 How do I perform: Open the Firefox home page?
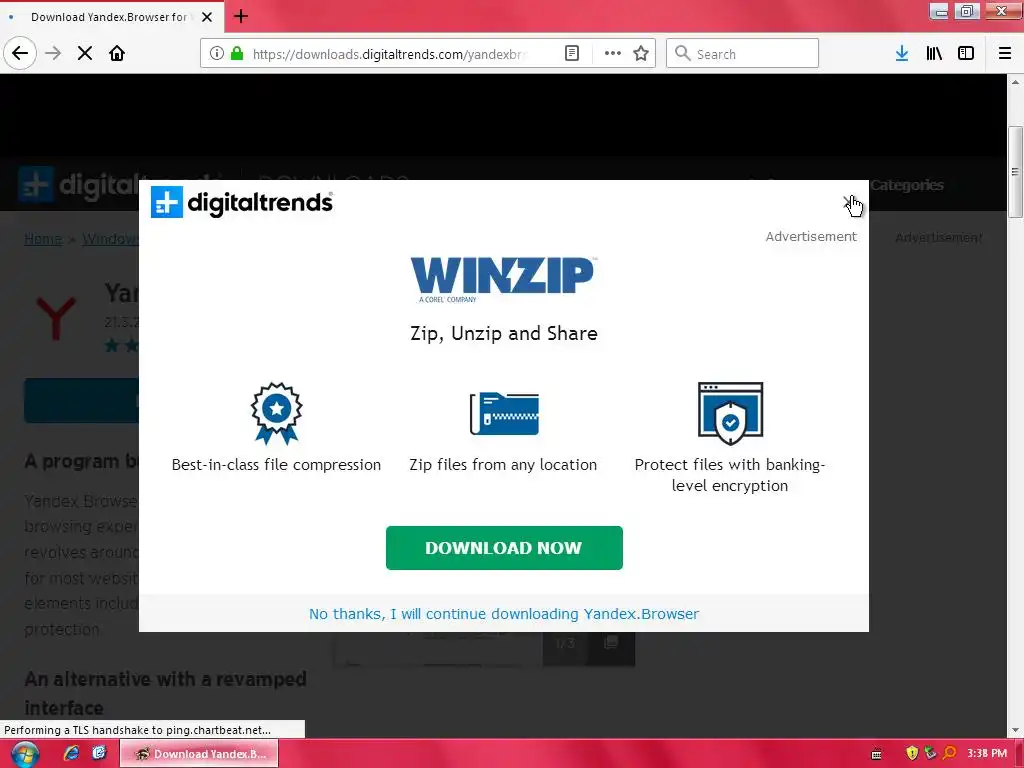tap(117, 54)
